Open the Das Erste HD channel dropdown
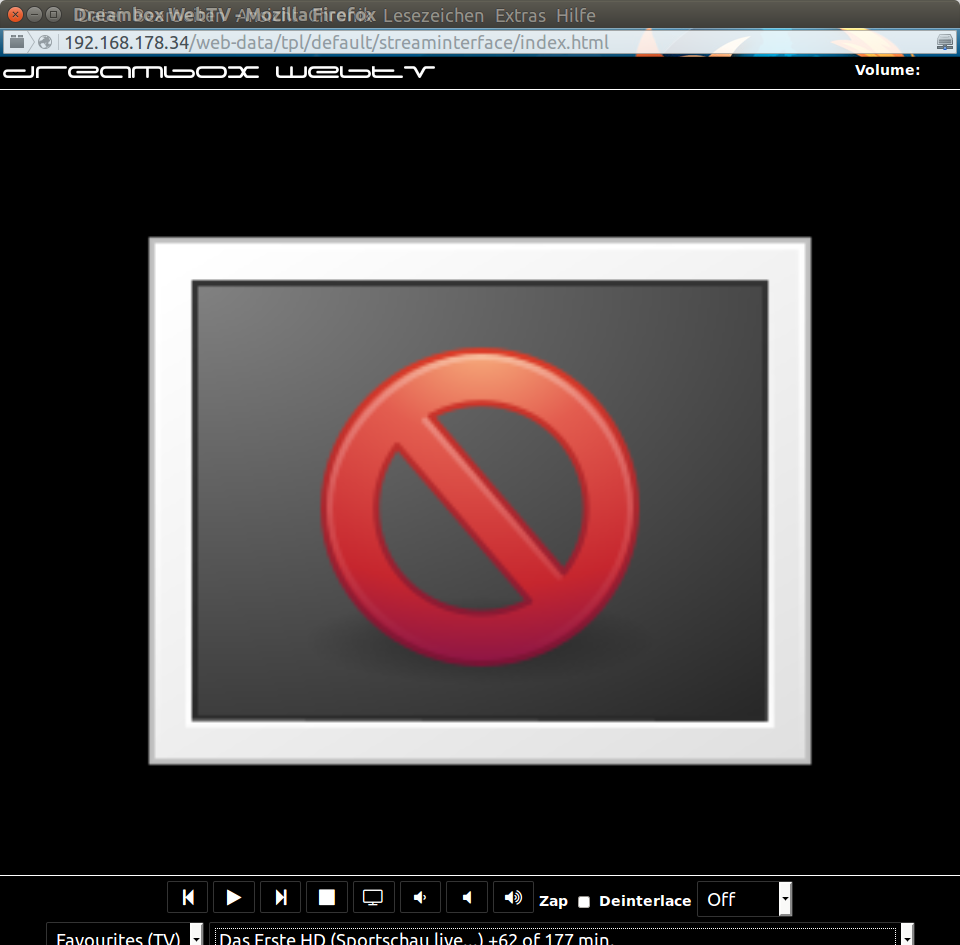 pos(565,935)
